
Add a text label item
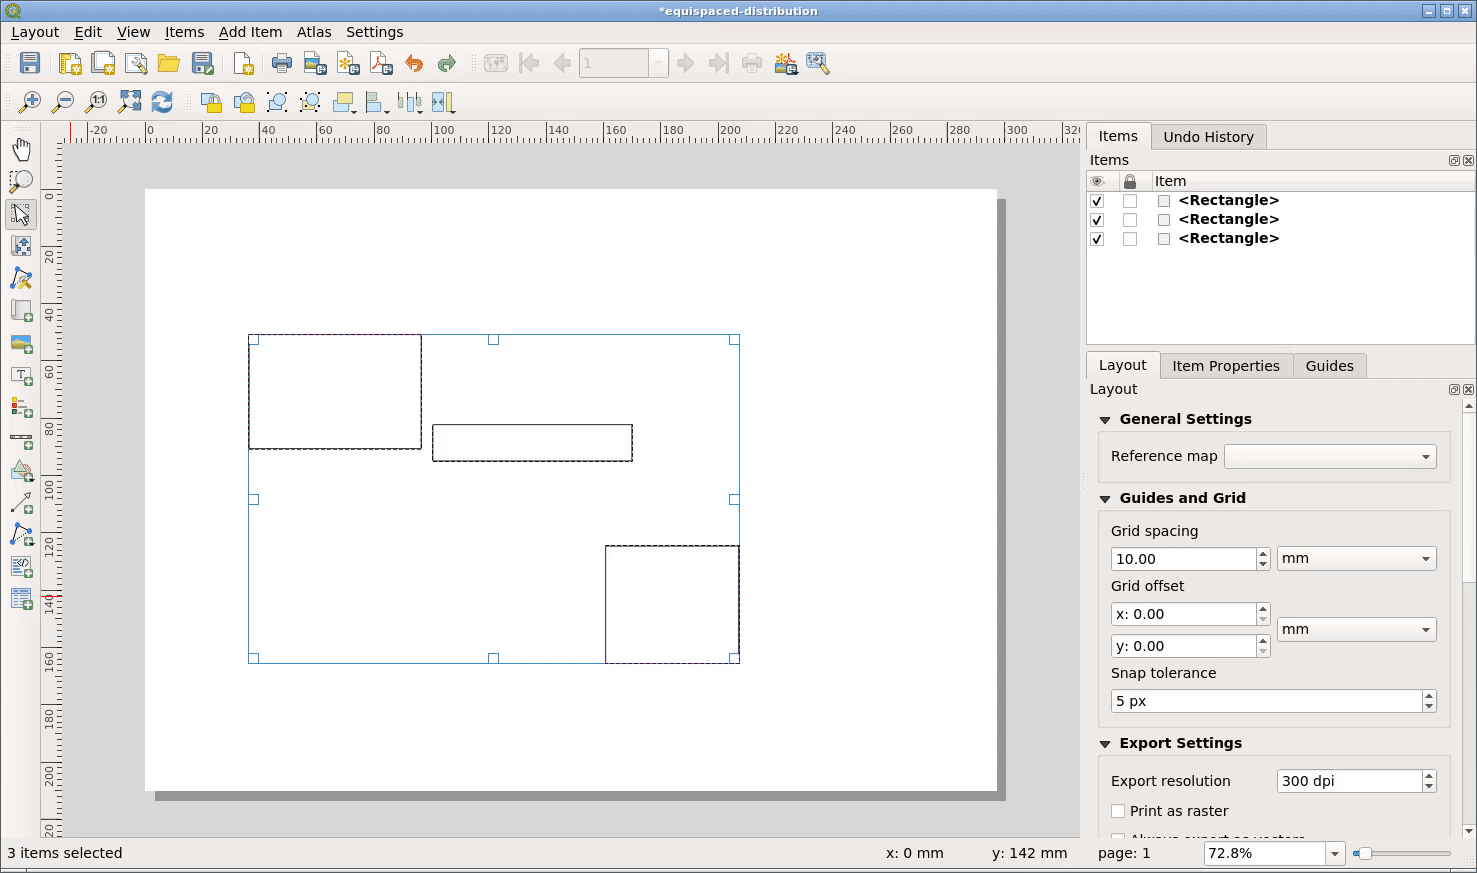[21, 375]
